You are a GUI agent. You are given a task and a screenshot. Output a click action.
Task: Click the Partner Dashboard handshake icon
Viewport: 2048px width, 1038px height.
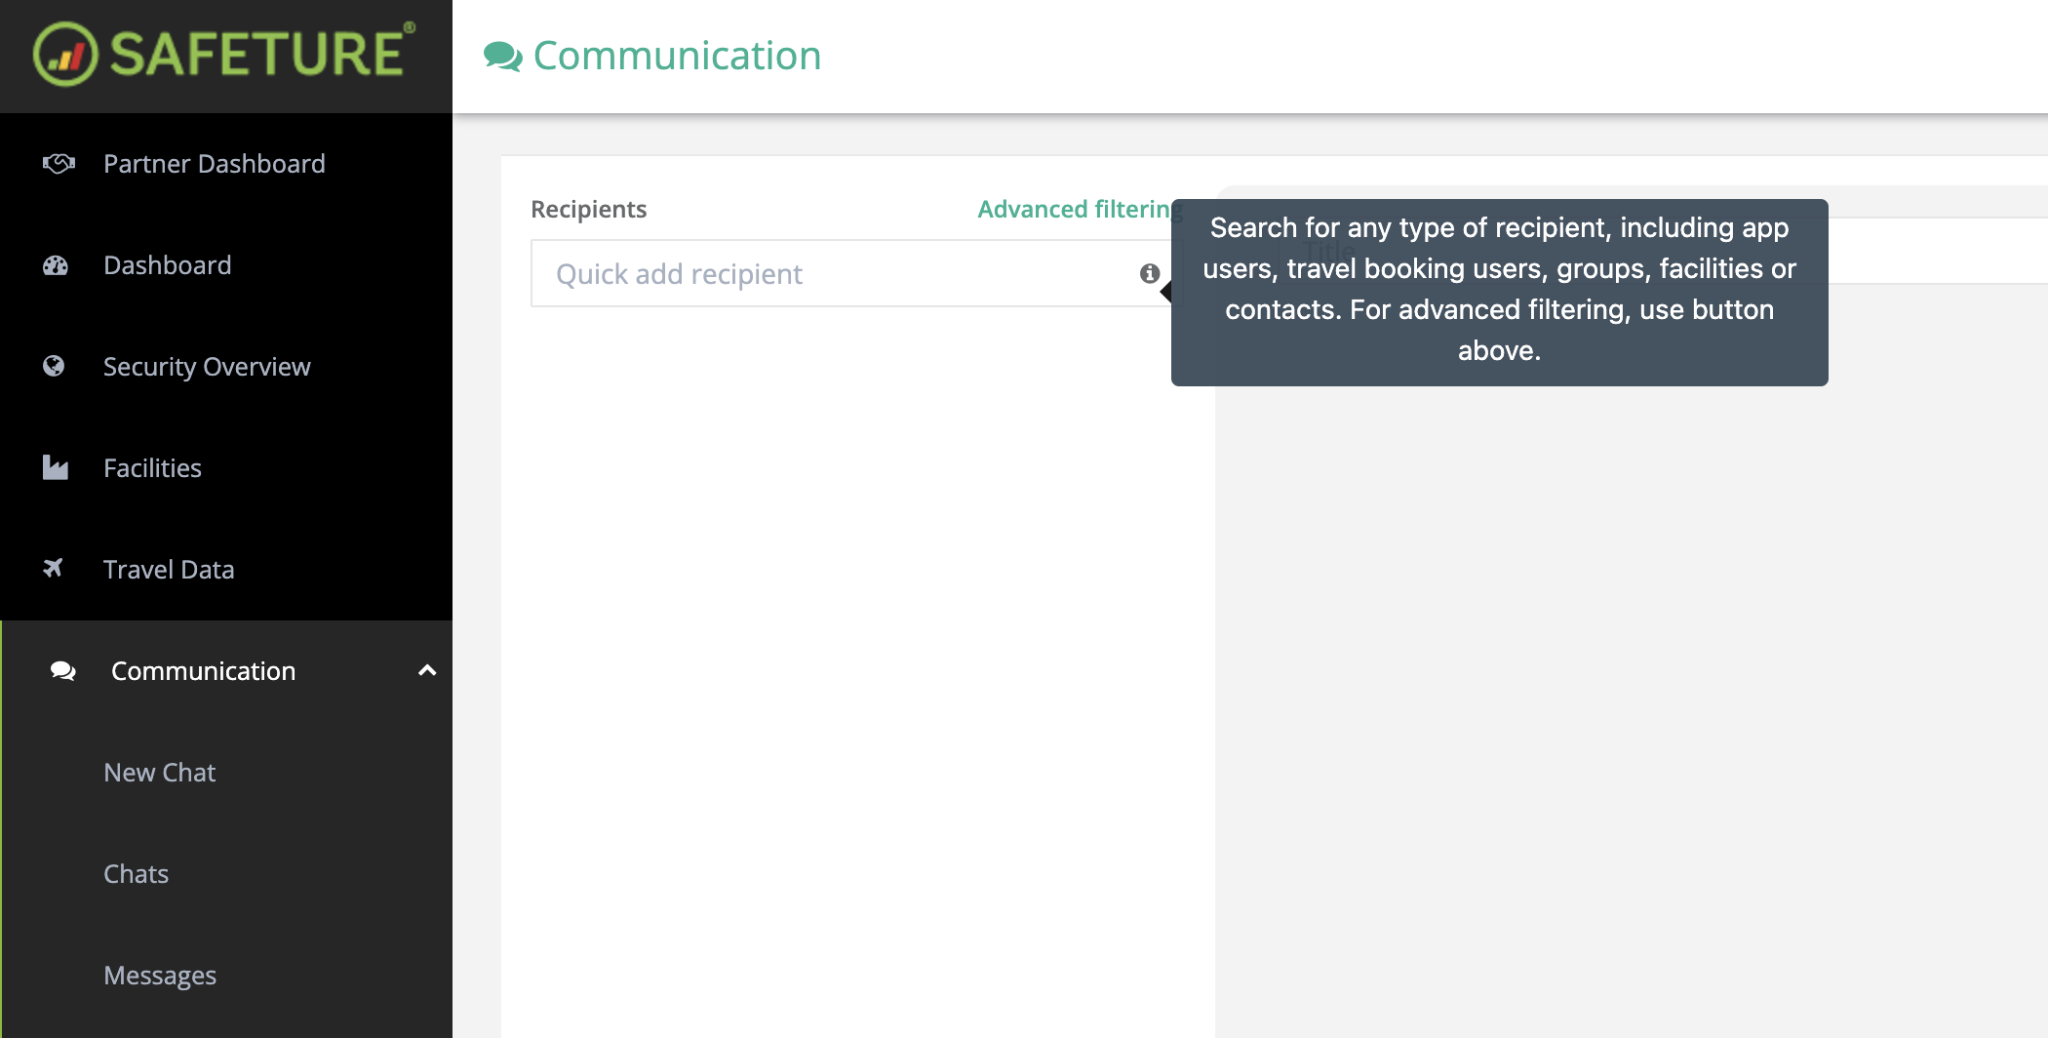(x=58, y=164)
